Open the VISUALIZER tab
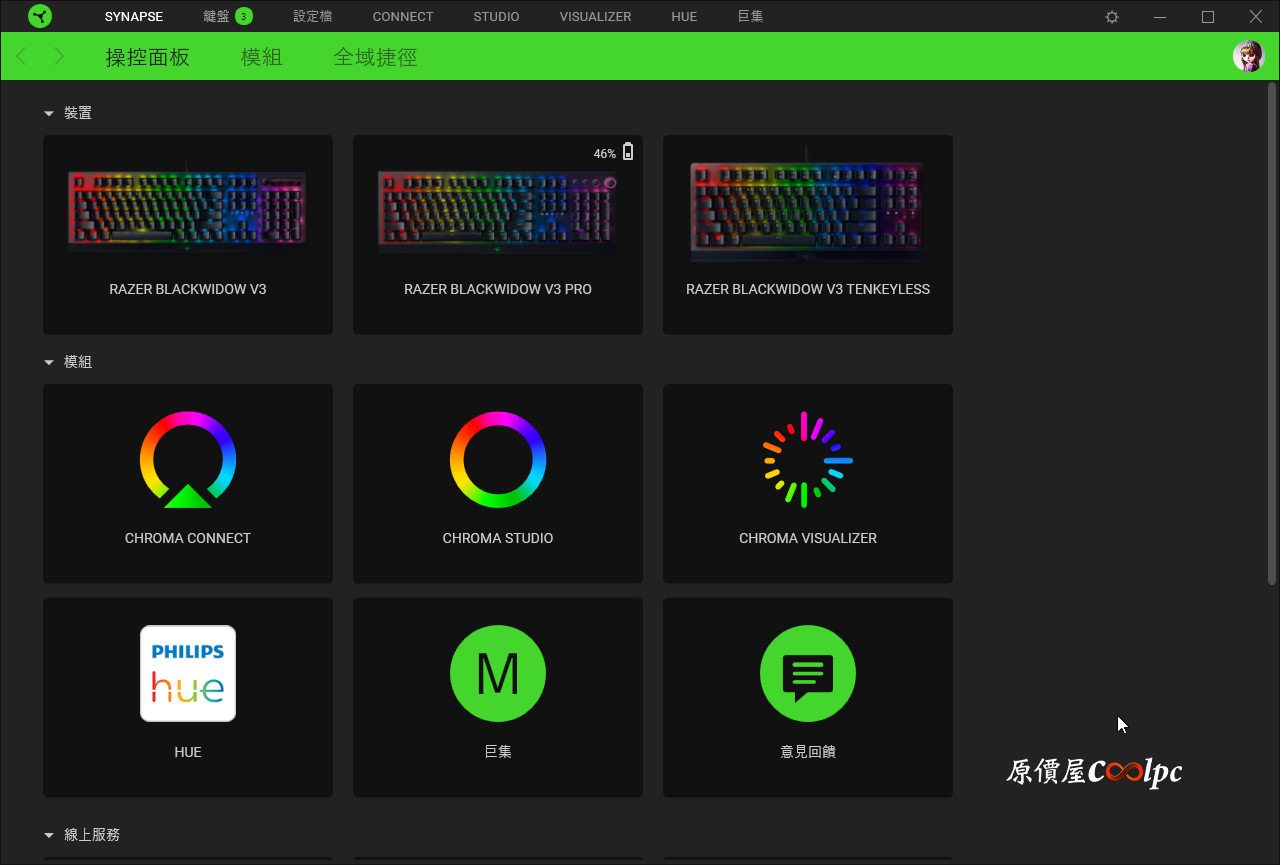 click(595, 17)
